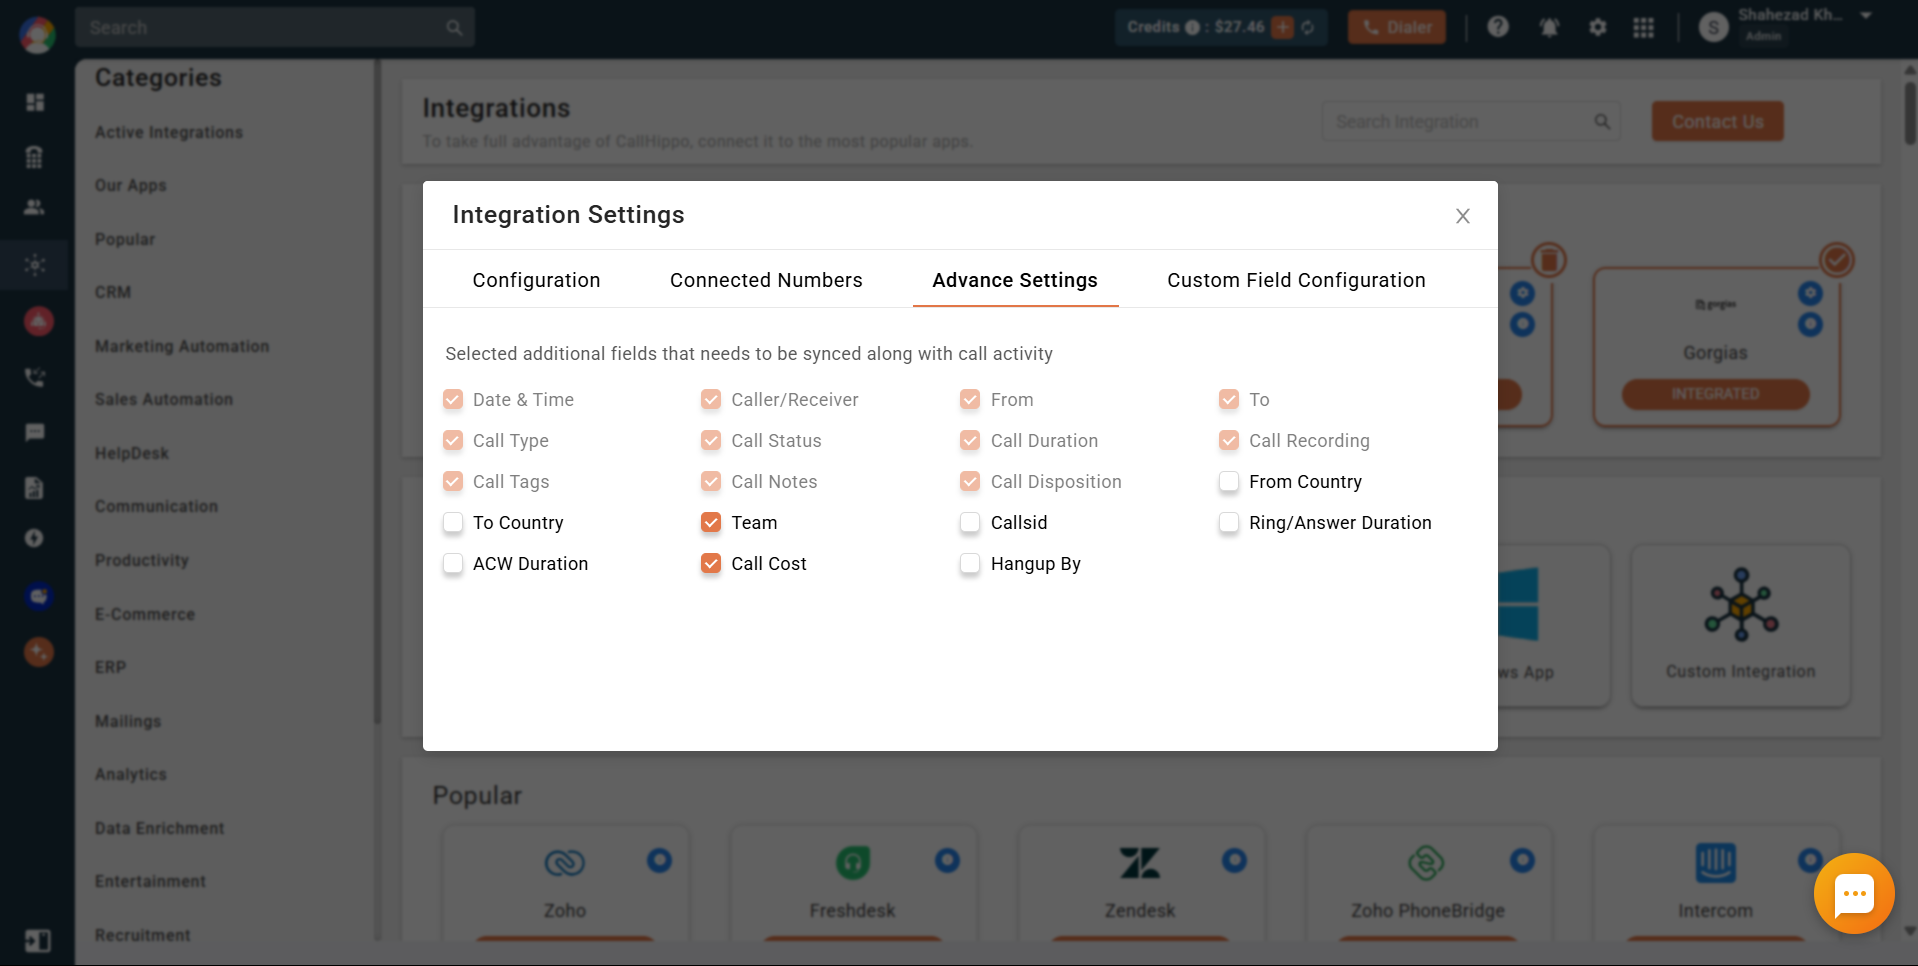The image size is (1918, 966).
Task: Click the sidebar collapse icon at bottom
Action: pos(37,941)
